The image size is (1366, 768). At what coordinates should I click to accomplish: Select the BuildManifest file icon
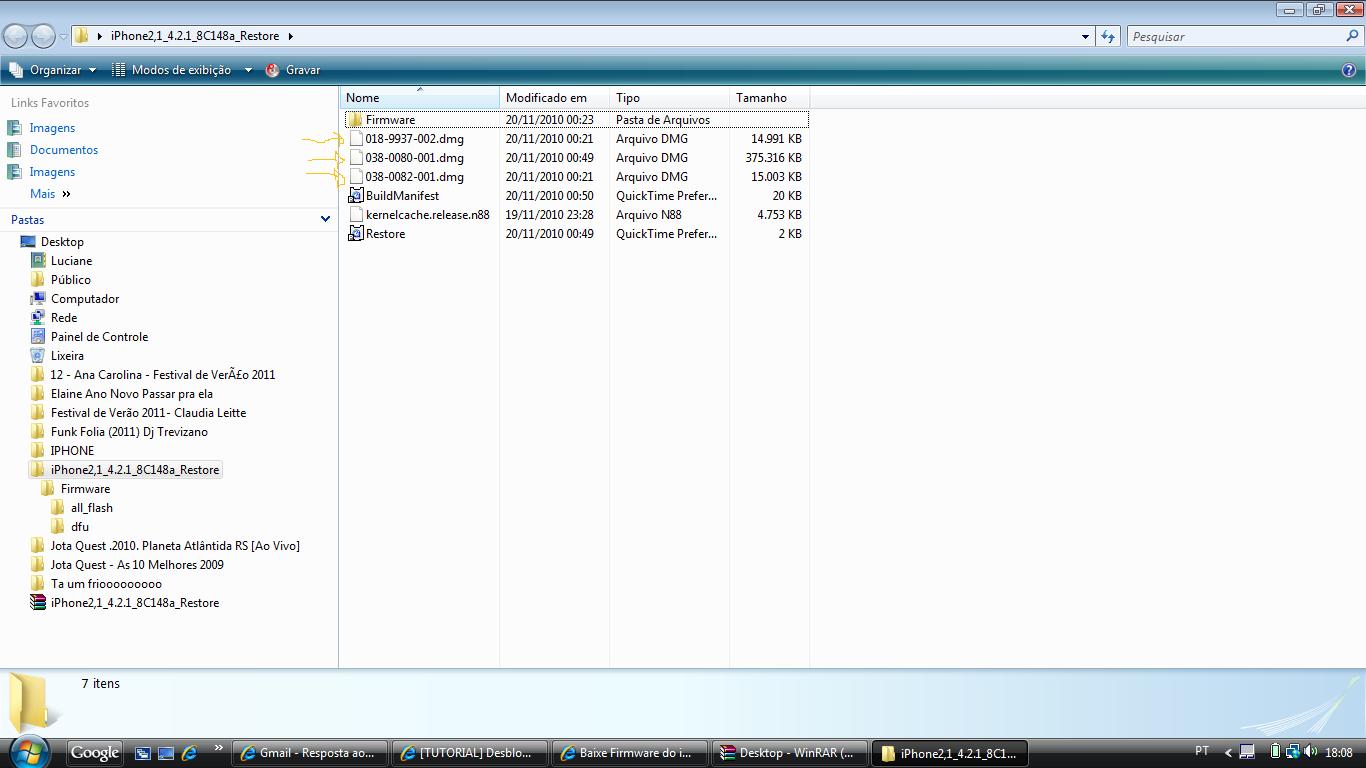[355, 196]
